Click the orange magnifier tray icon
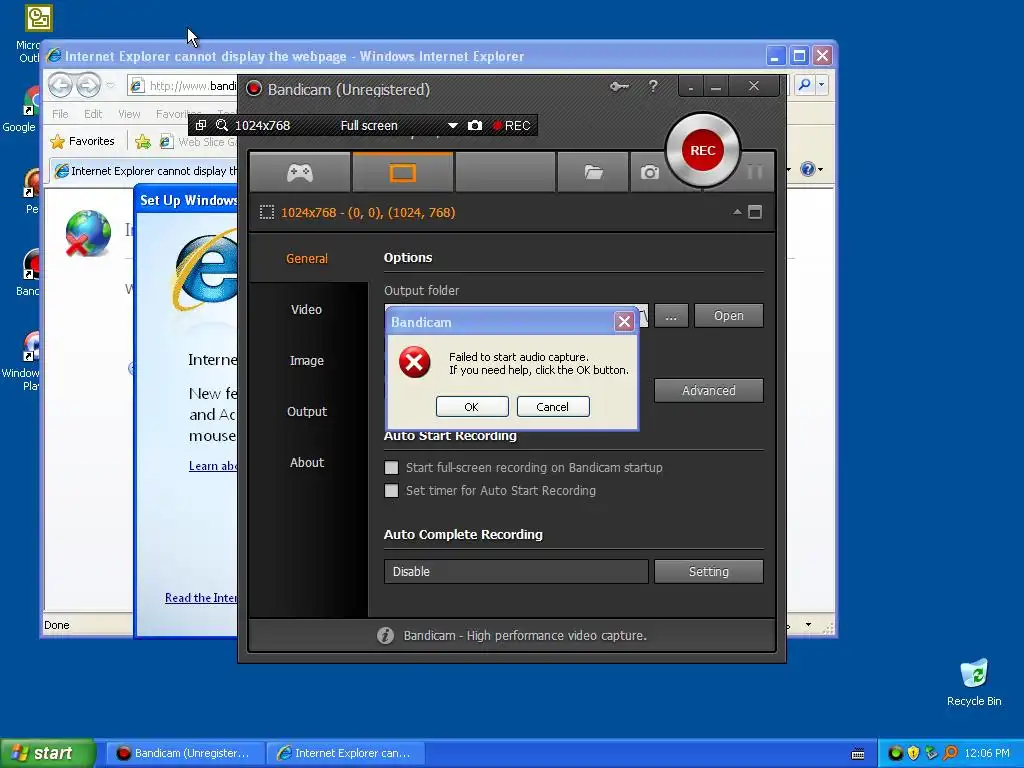This screenshot has height=768, width=1024. coord(950,753)
